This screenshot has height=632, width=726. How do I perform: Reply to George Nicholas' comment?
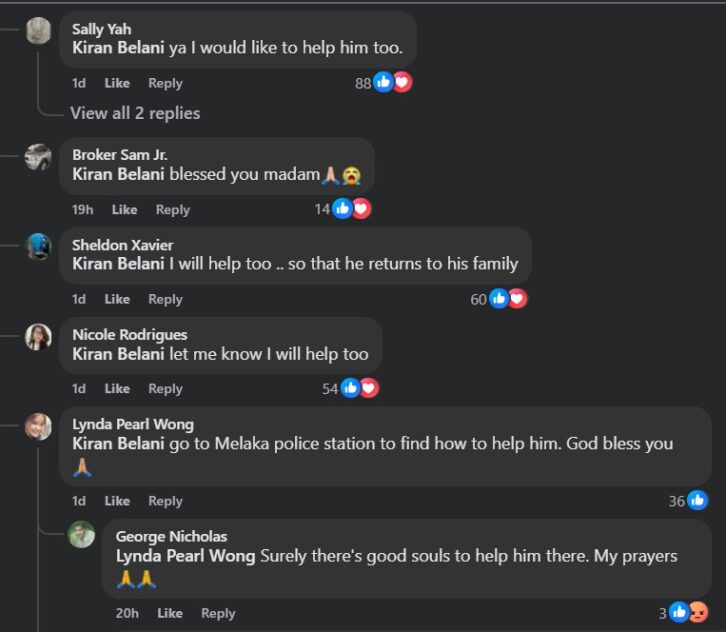click(218, 613)
